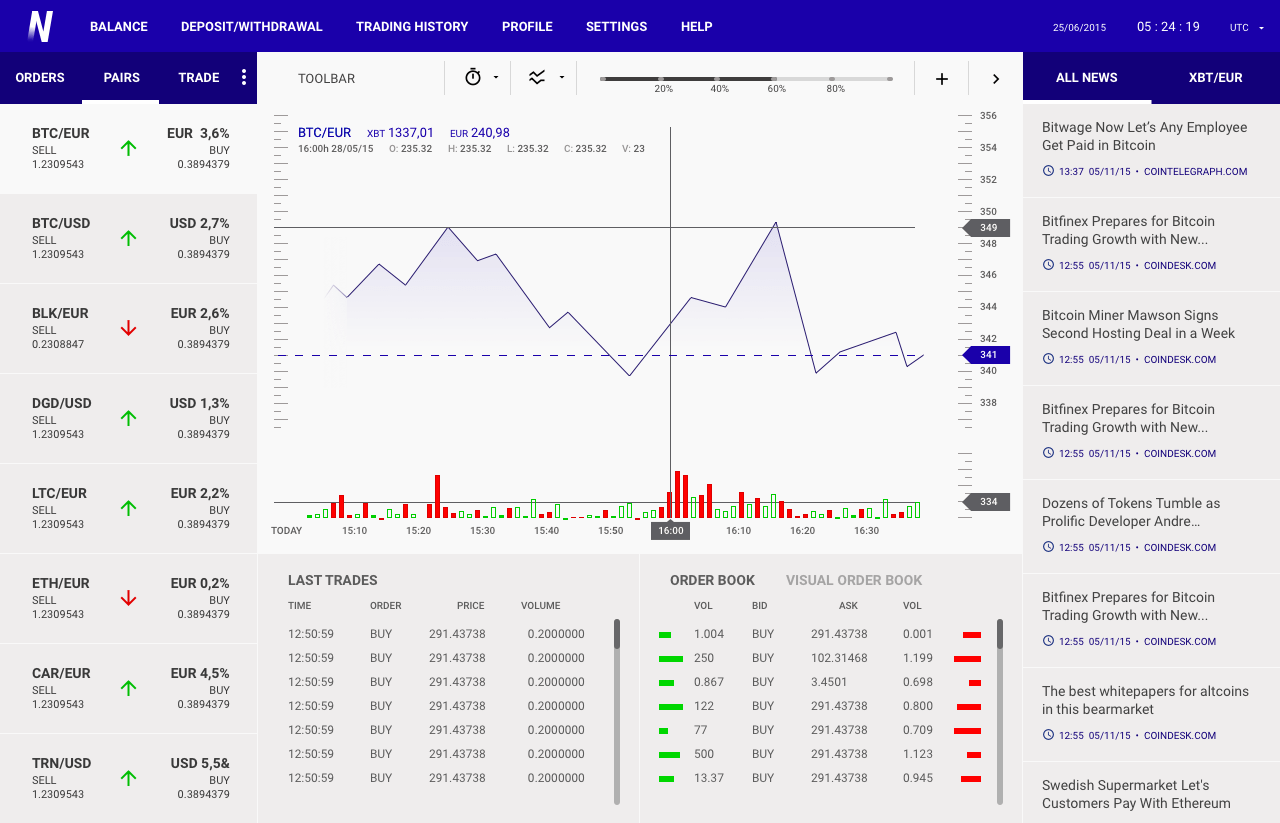Open the Bitcoin Miner Mawson news article
The height and width of the screenshot is (823, 1280).
pos(1138,324)
